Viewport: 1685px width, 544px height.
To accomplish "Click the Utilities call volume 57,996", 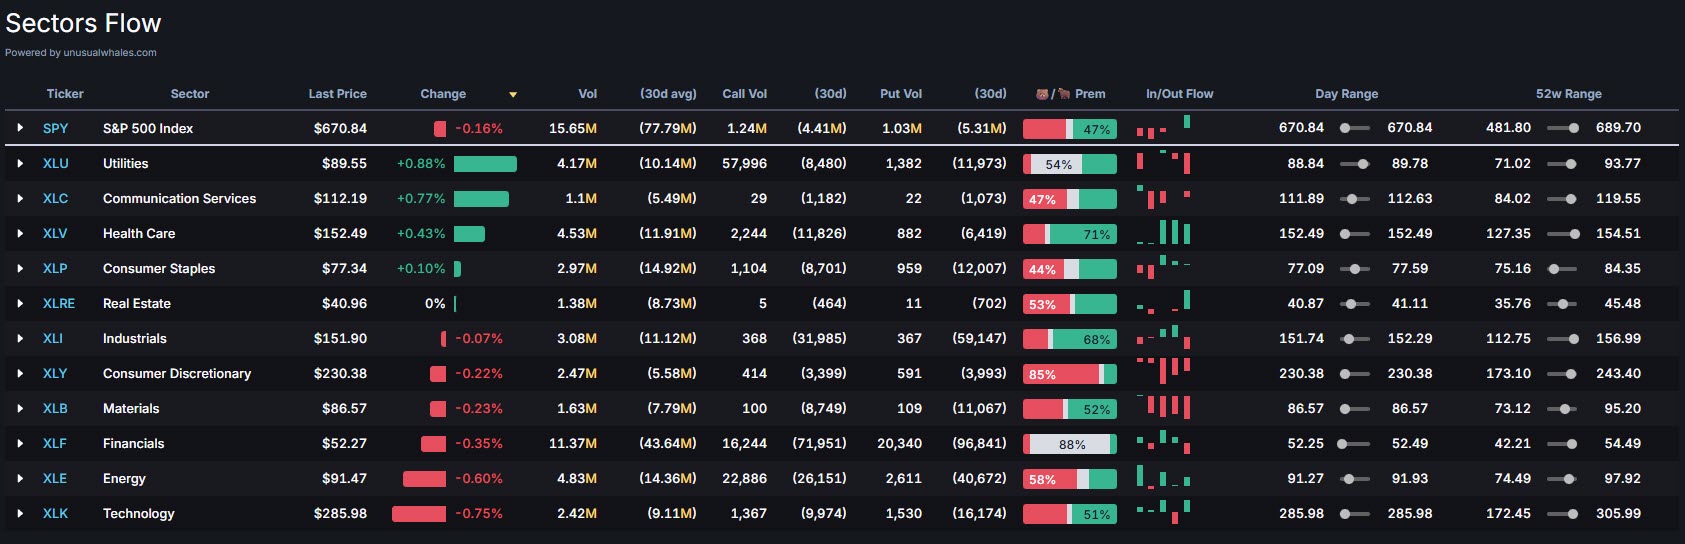I will (x=745, y=163).
